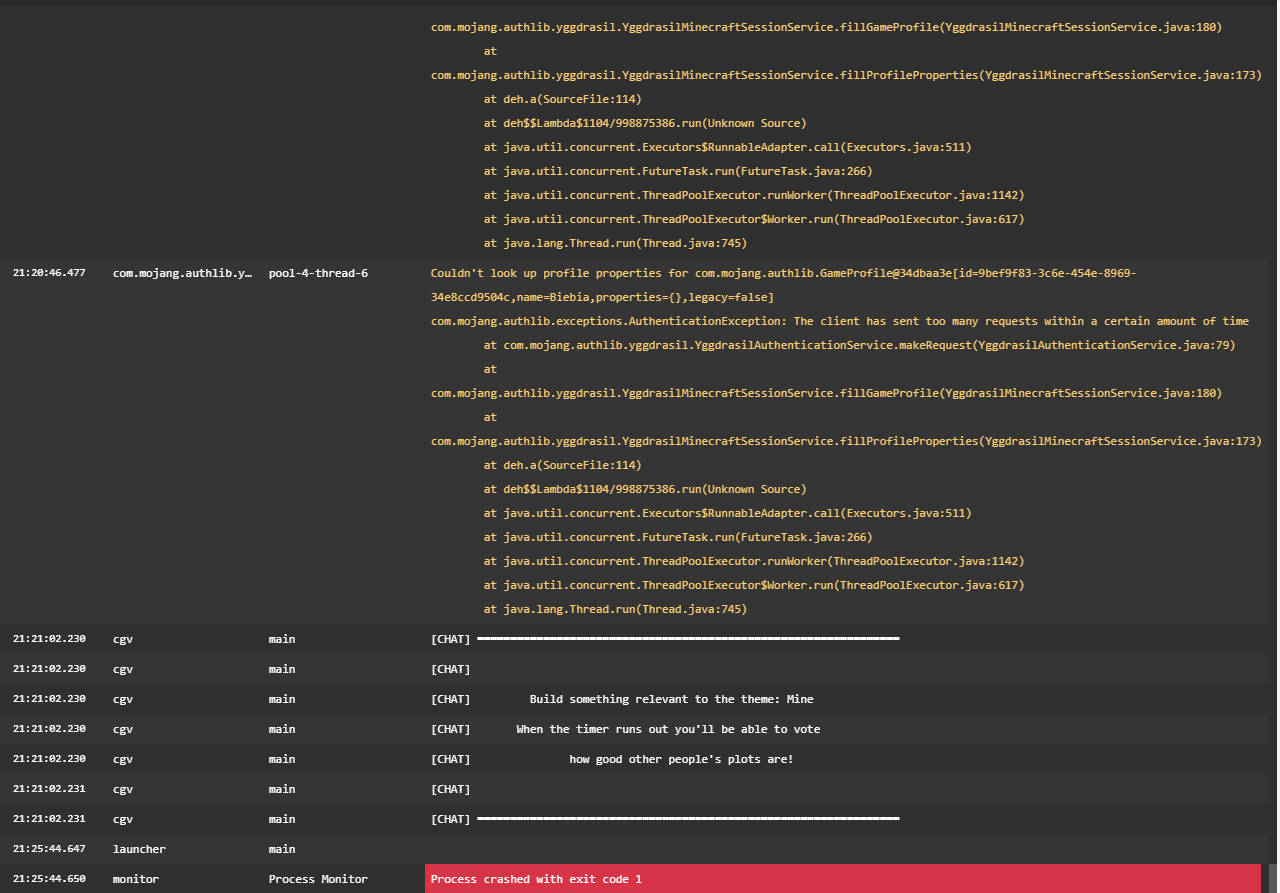The width and height of the screenshot is (1280, 893).
Task: Select the 'When the timer runs out' chat line
Action: tap(668, 729)
